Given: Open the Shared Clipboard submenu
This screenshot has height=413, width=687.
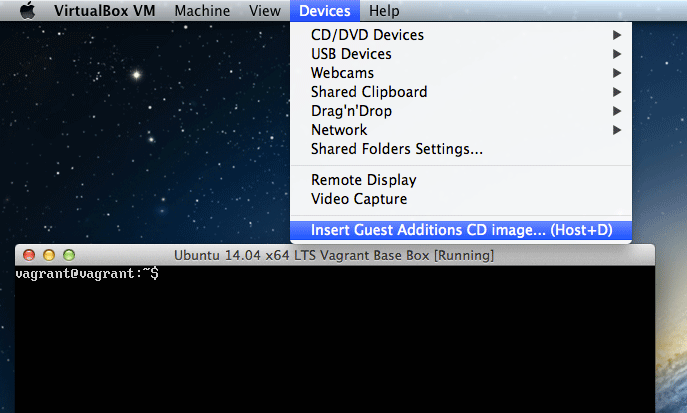Looking at the screenshot, I should pyautogui.click(x=369, y=92).
